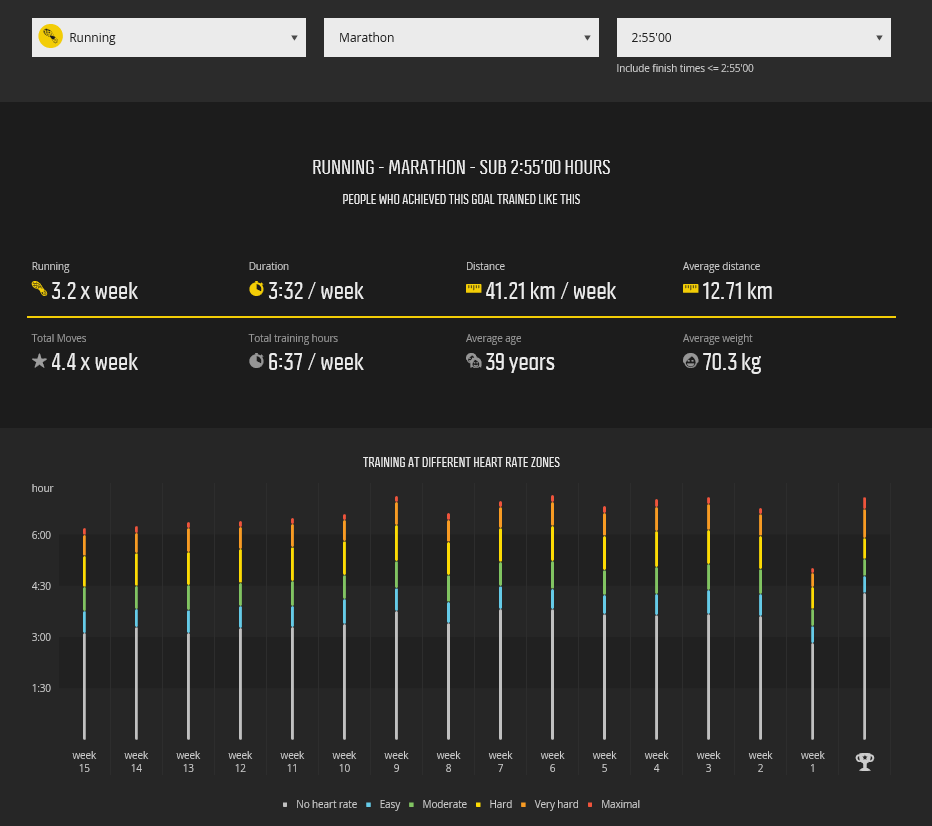Click the week 2 label
932x826 pixels.
(760, 761)
